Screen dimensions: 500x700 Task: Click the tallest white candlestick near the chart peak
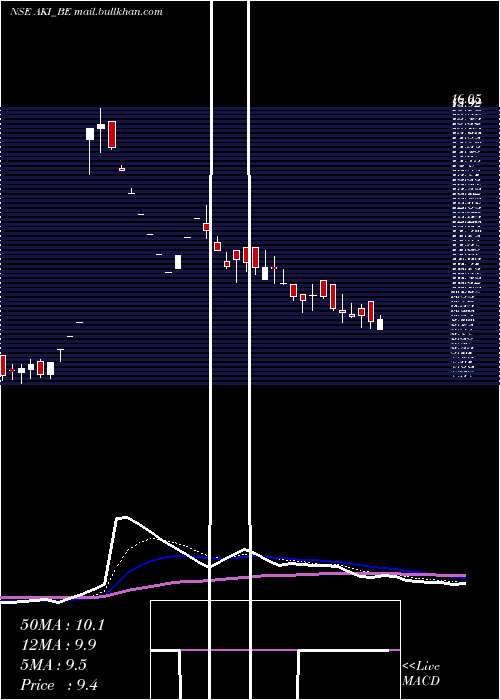tap(90, 134)
